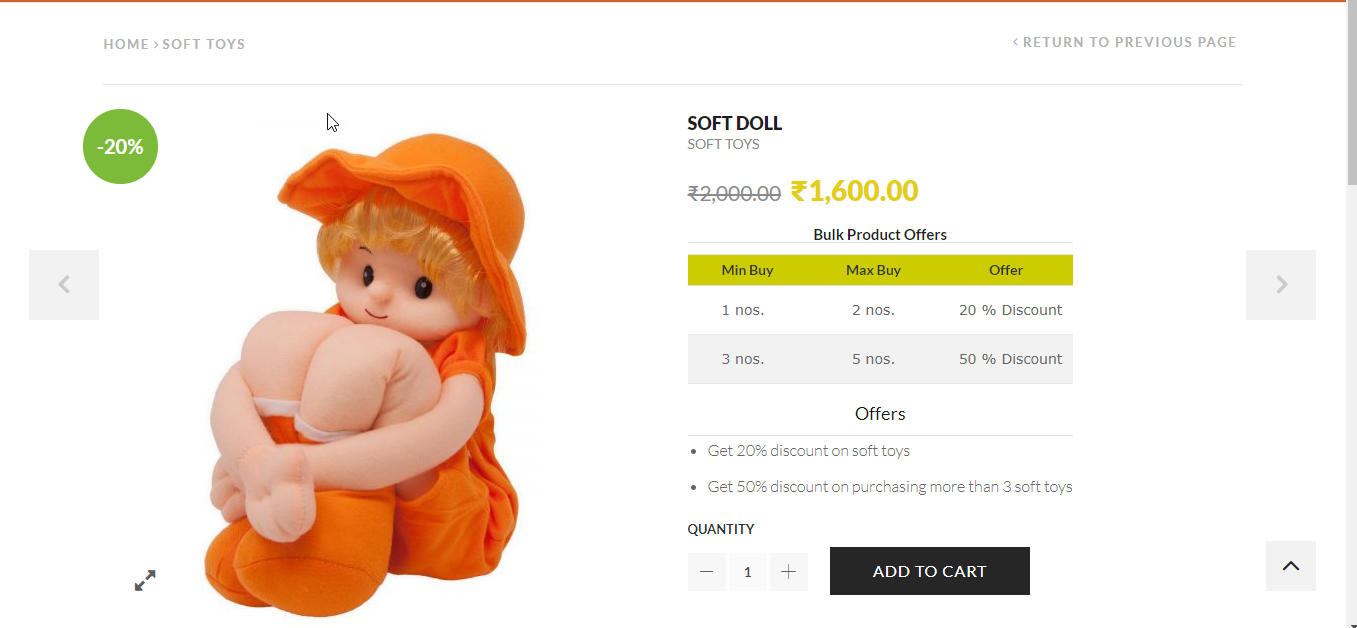Click the -20% discount badge
This screenshot has height=628, width=1357.
click(120, 147)
